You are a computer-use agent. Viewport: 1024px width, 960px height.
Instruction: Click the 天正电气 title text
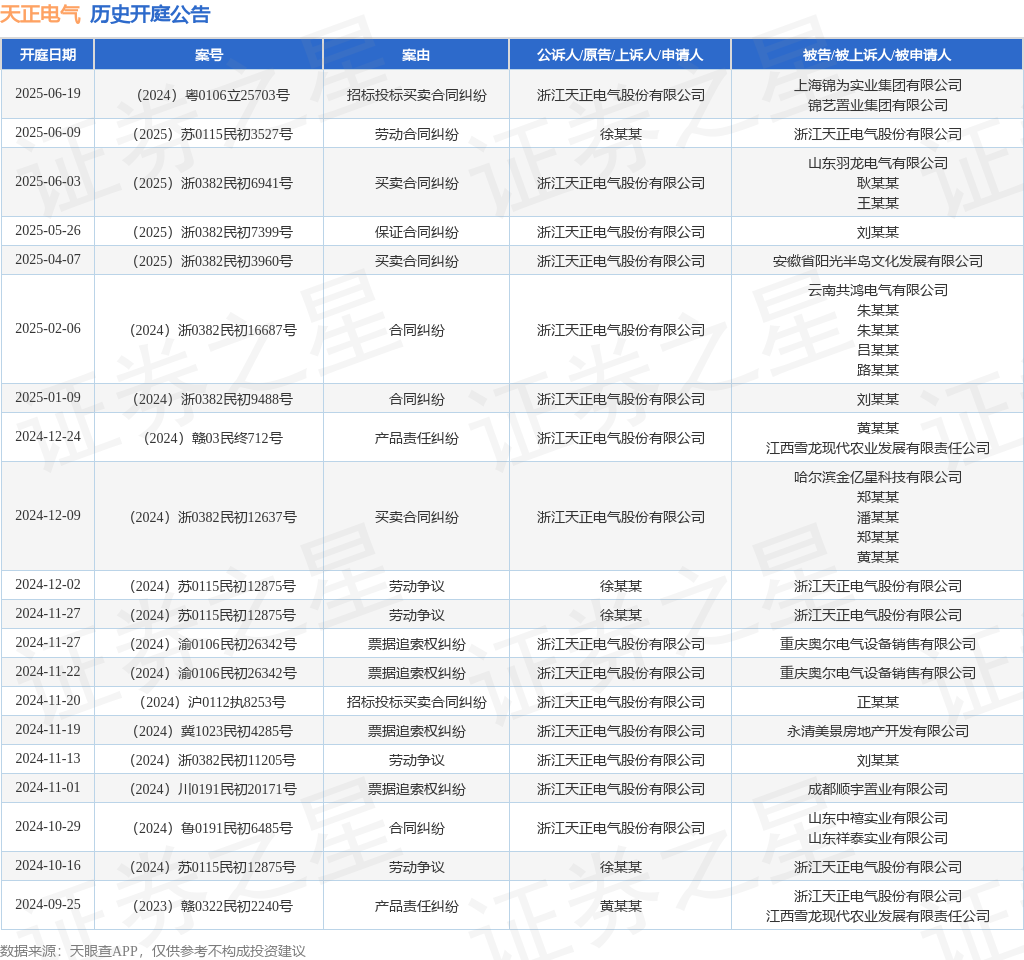point(40,14)
